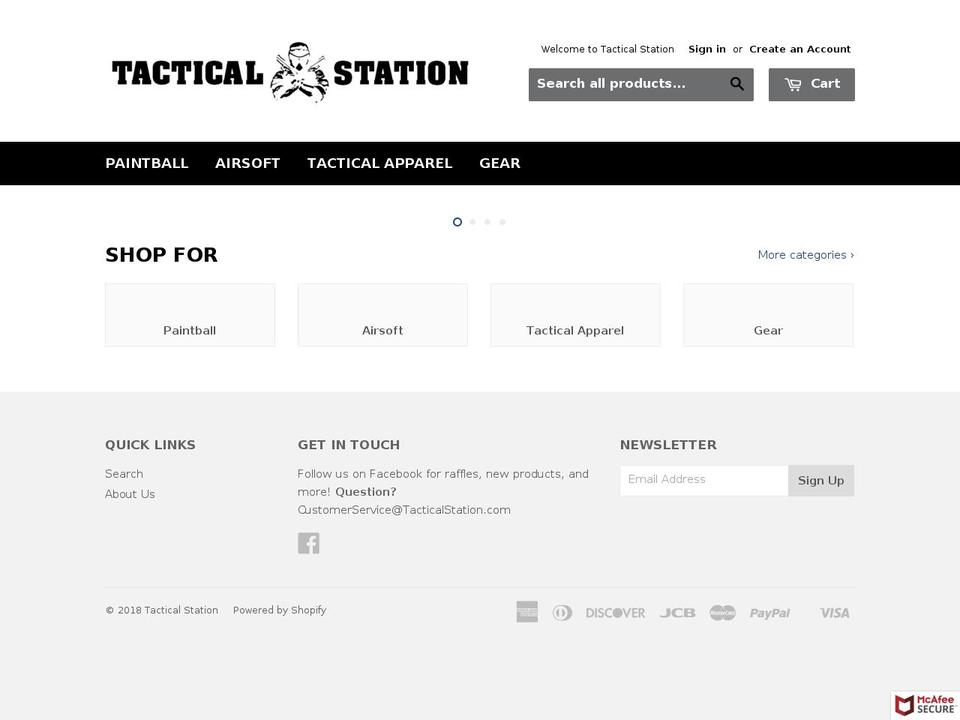The height and width of the screenshot is (720, 960).
Task: Click the GET IN TOUCH heading
Action: click(x=348, y=445)
